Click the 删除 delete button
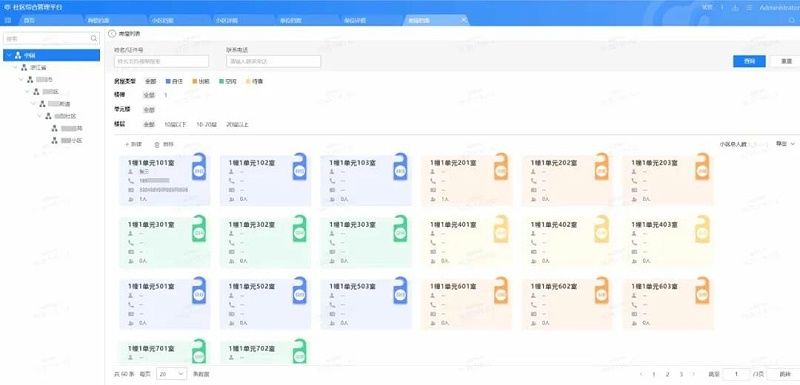The image size is (800, 385). (164, 144)
